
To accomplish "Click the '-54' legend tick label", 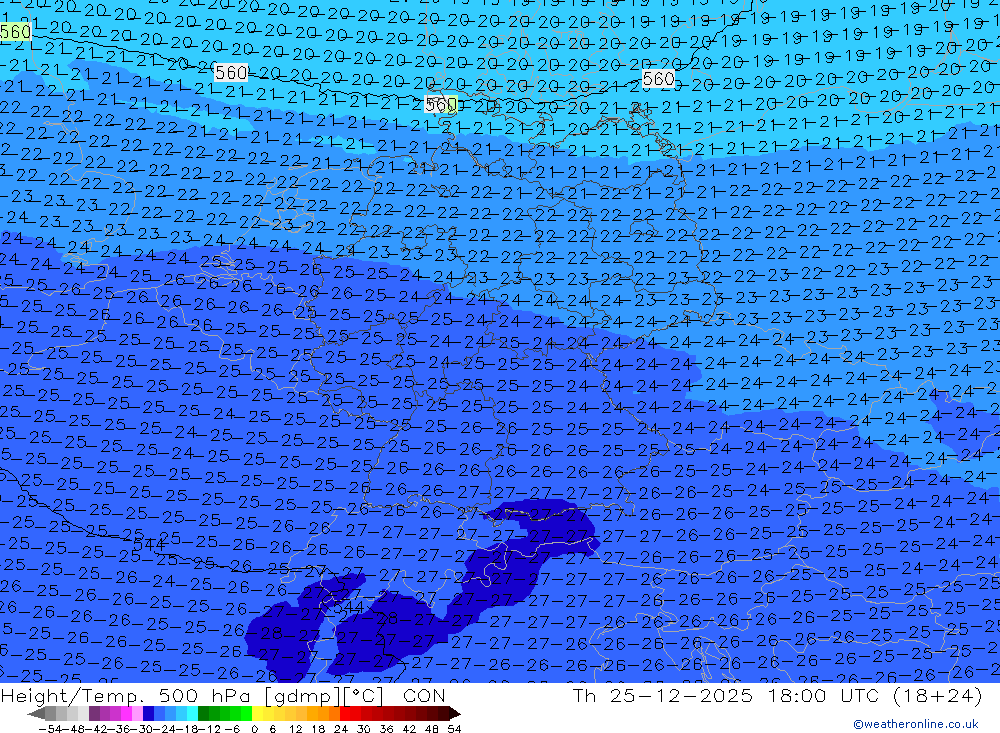I will [50, 729].
